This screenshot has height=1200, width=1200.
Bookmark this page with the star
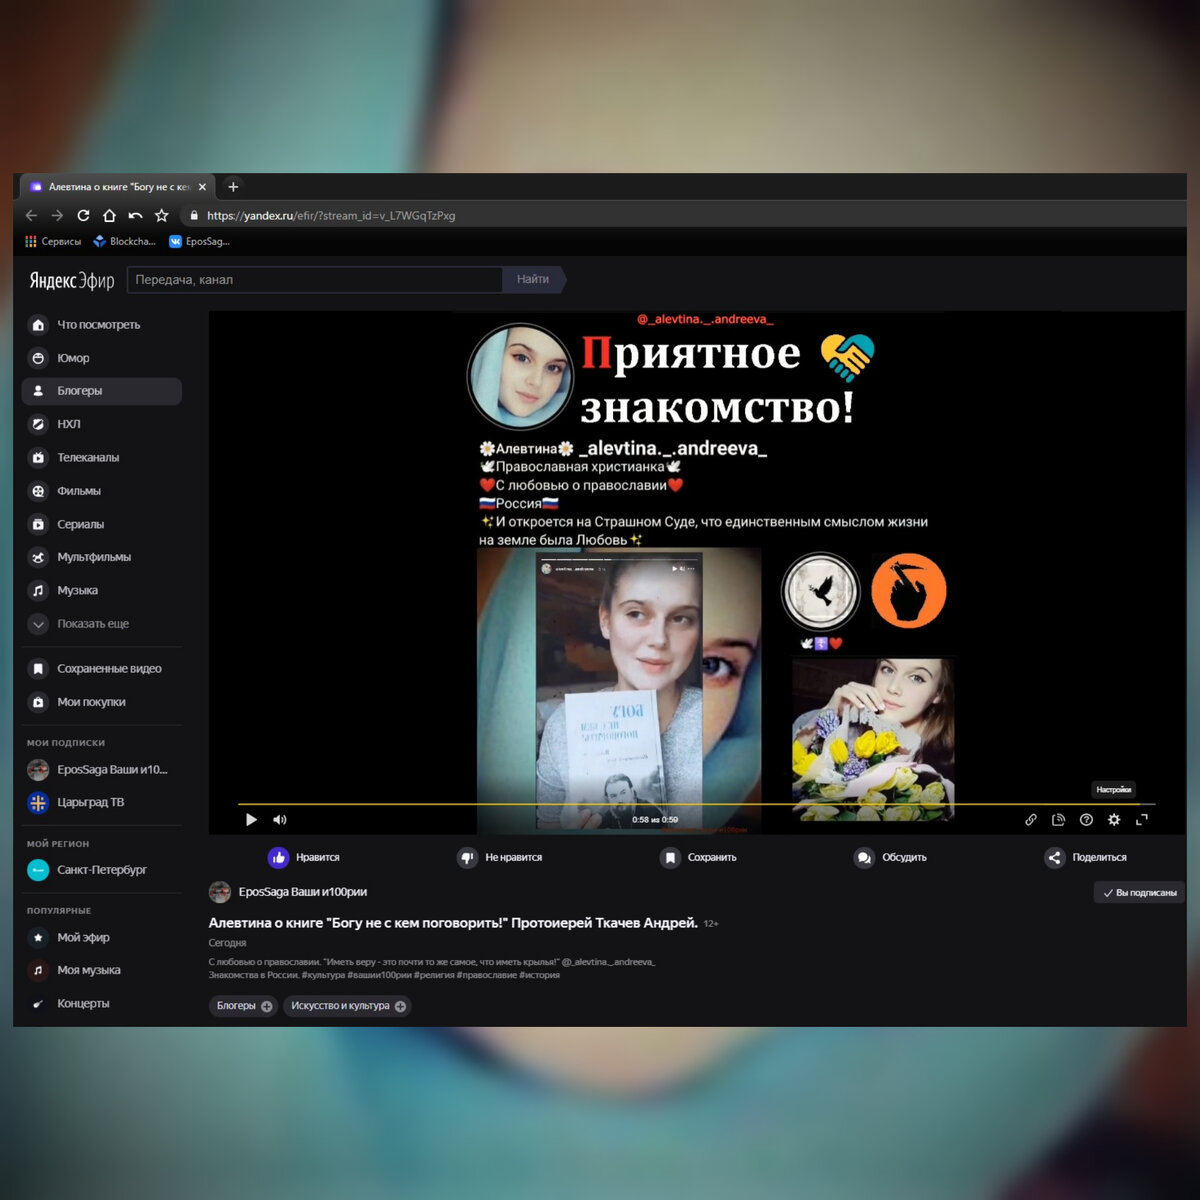pos(161,215)
